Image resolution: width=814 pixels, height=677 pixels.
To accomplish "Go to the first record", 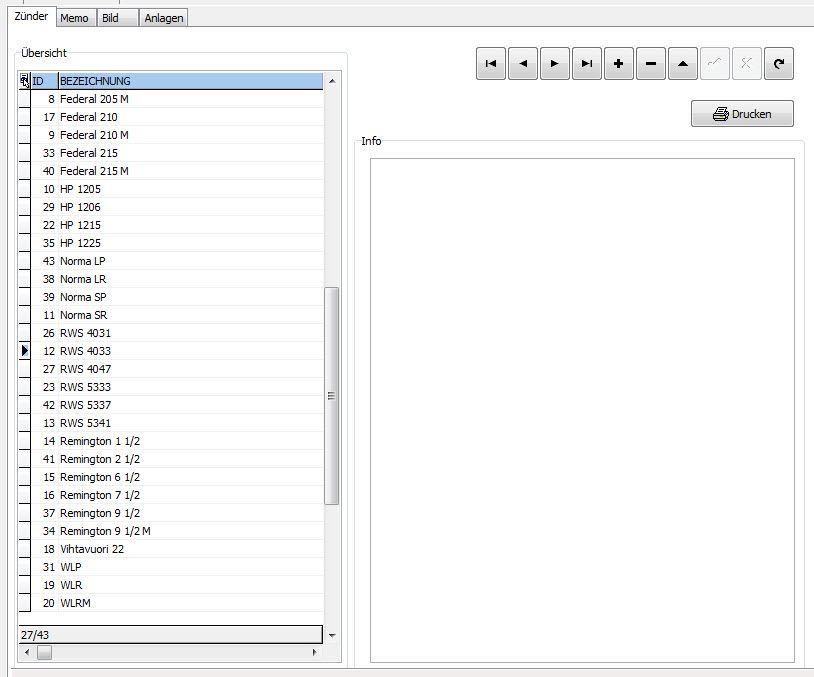I will click(x=491, y=63).
